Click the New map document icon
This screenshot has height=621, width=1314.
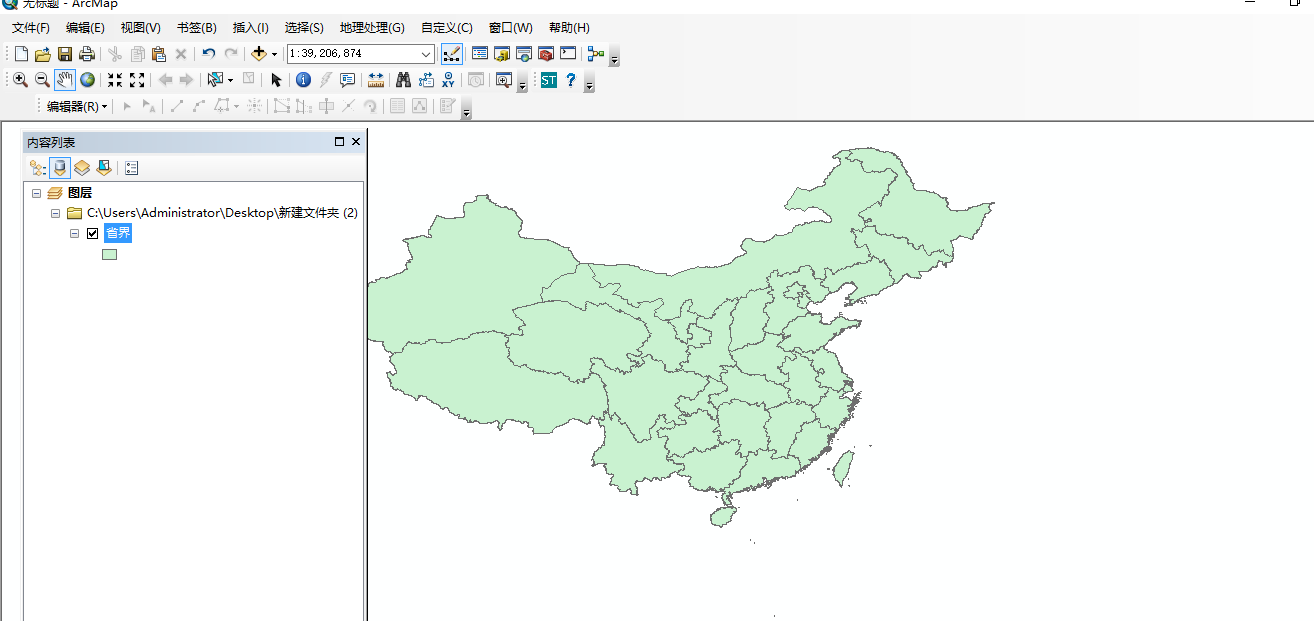(x=21, y=54)
